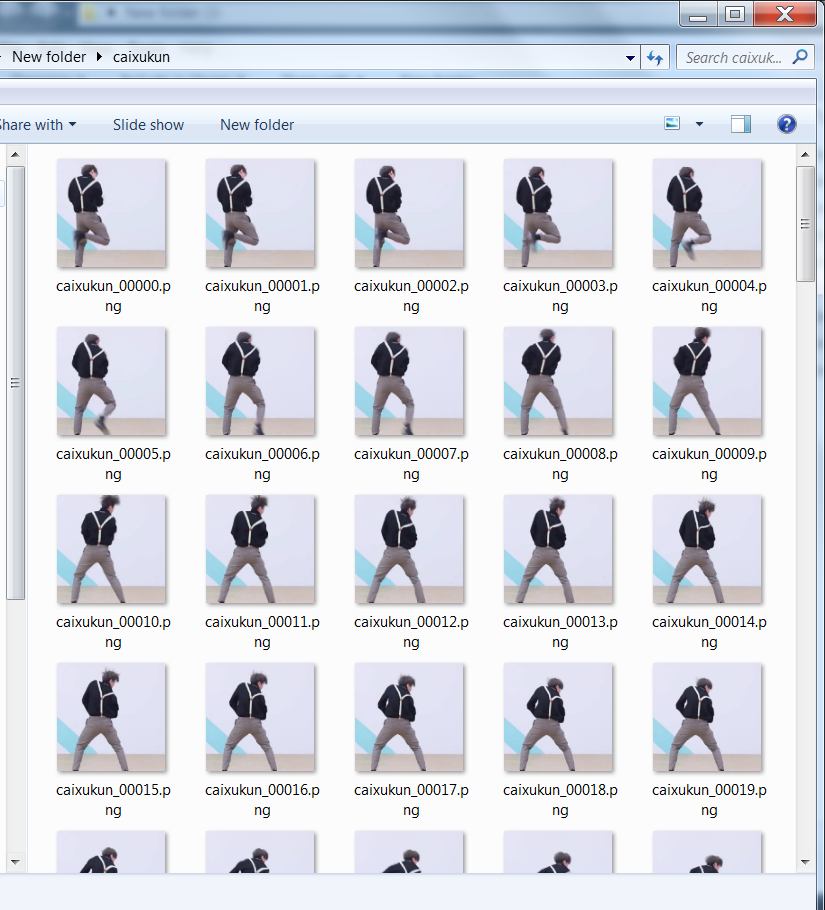The width and height of the screenshot is (825, 910).
Task: Click the navigation pane scrollbar thumb
Action: (x=16, y=383)
